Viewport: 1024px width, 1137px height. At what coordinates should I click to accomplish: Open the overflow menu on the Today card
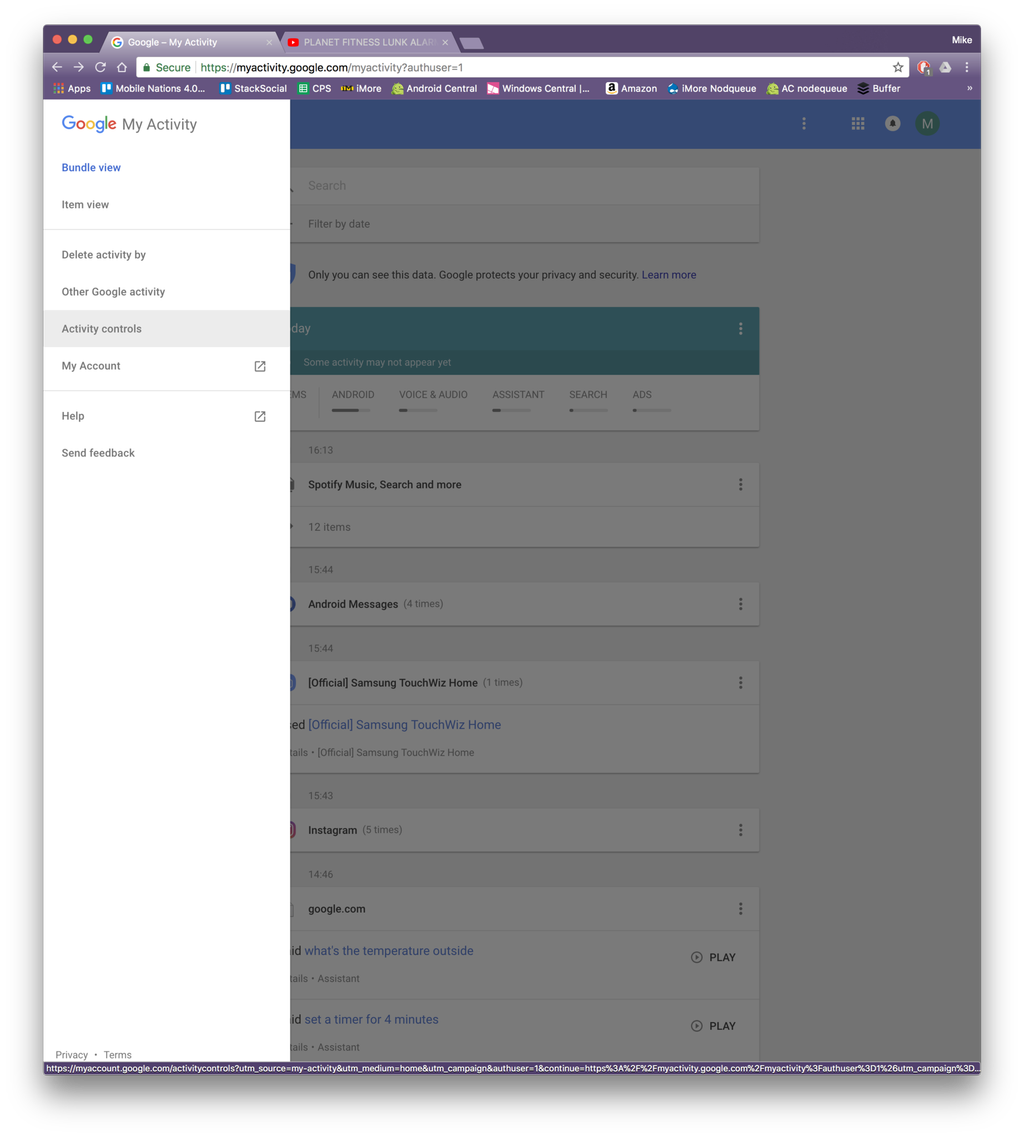(x=741, y=327)
